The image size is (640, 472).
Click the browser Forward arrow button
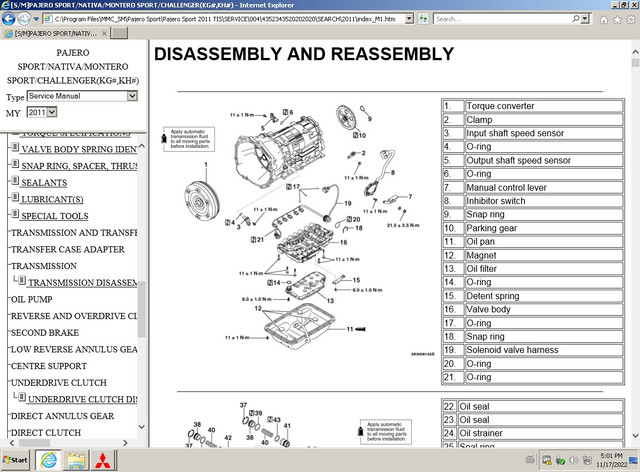coord(24,19)
